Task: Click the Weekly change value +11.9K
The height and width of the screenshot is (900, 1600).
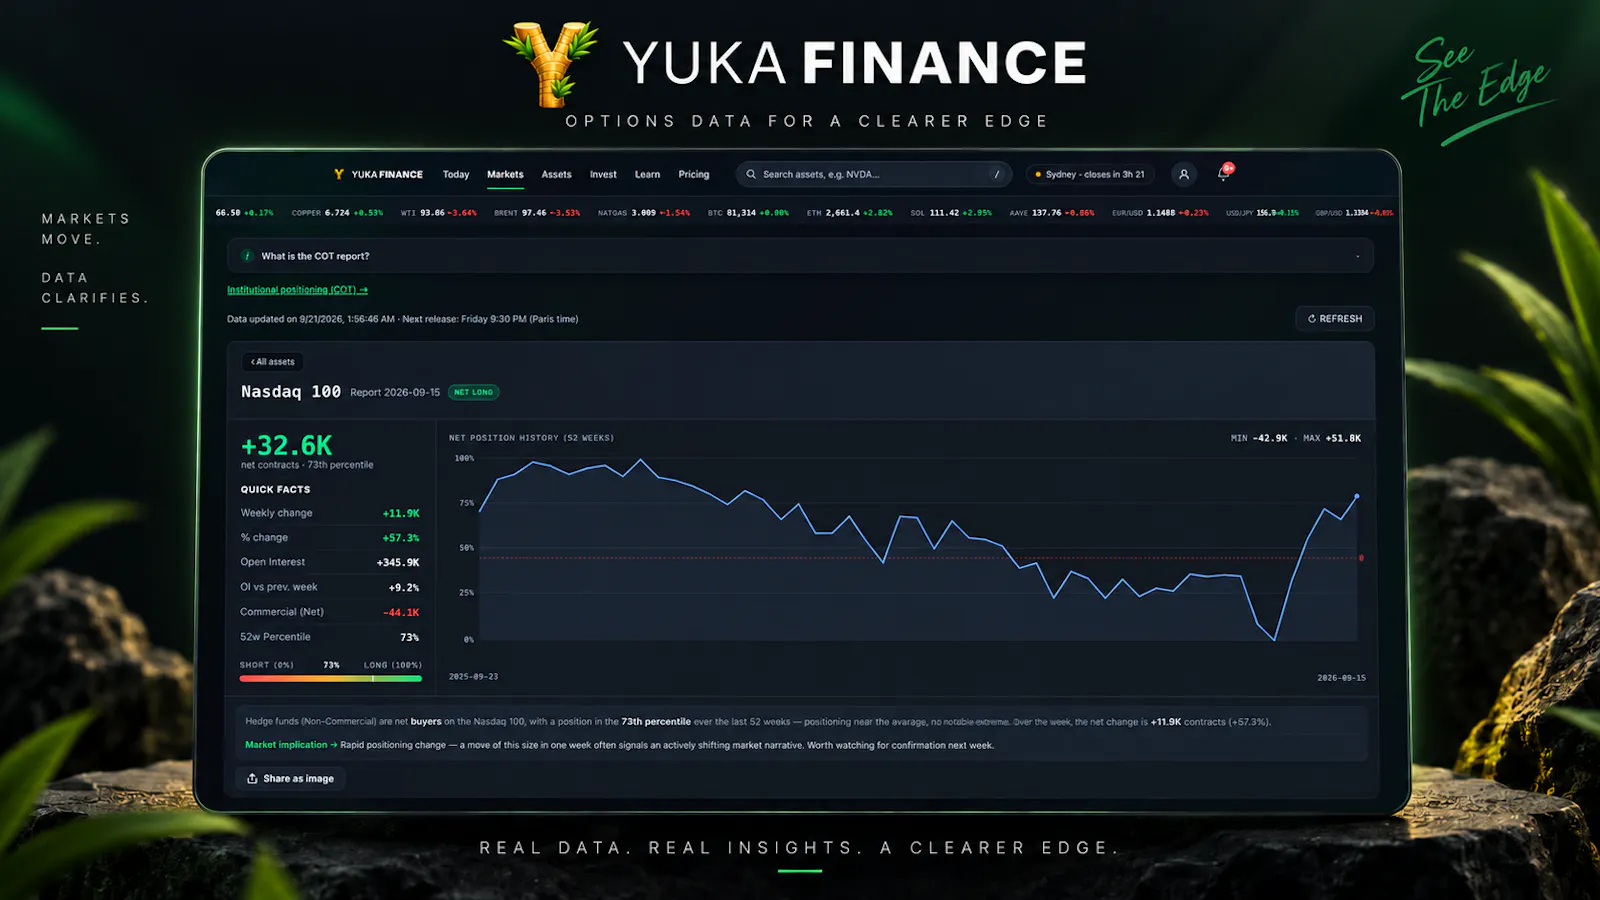Action: coord(401,513)
